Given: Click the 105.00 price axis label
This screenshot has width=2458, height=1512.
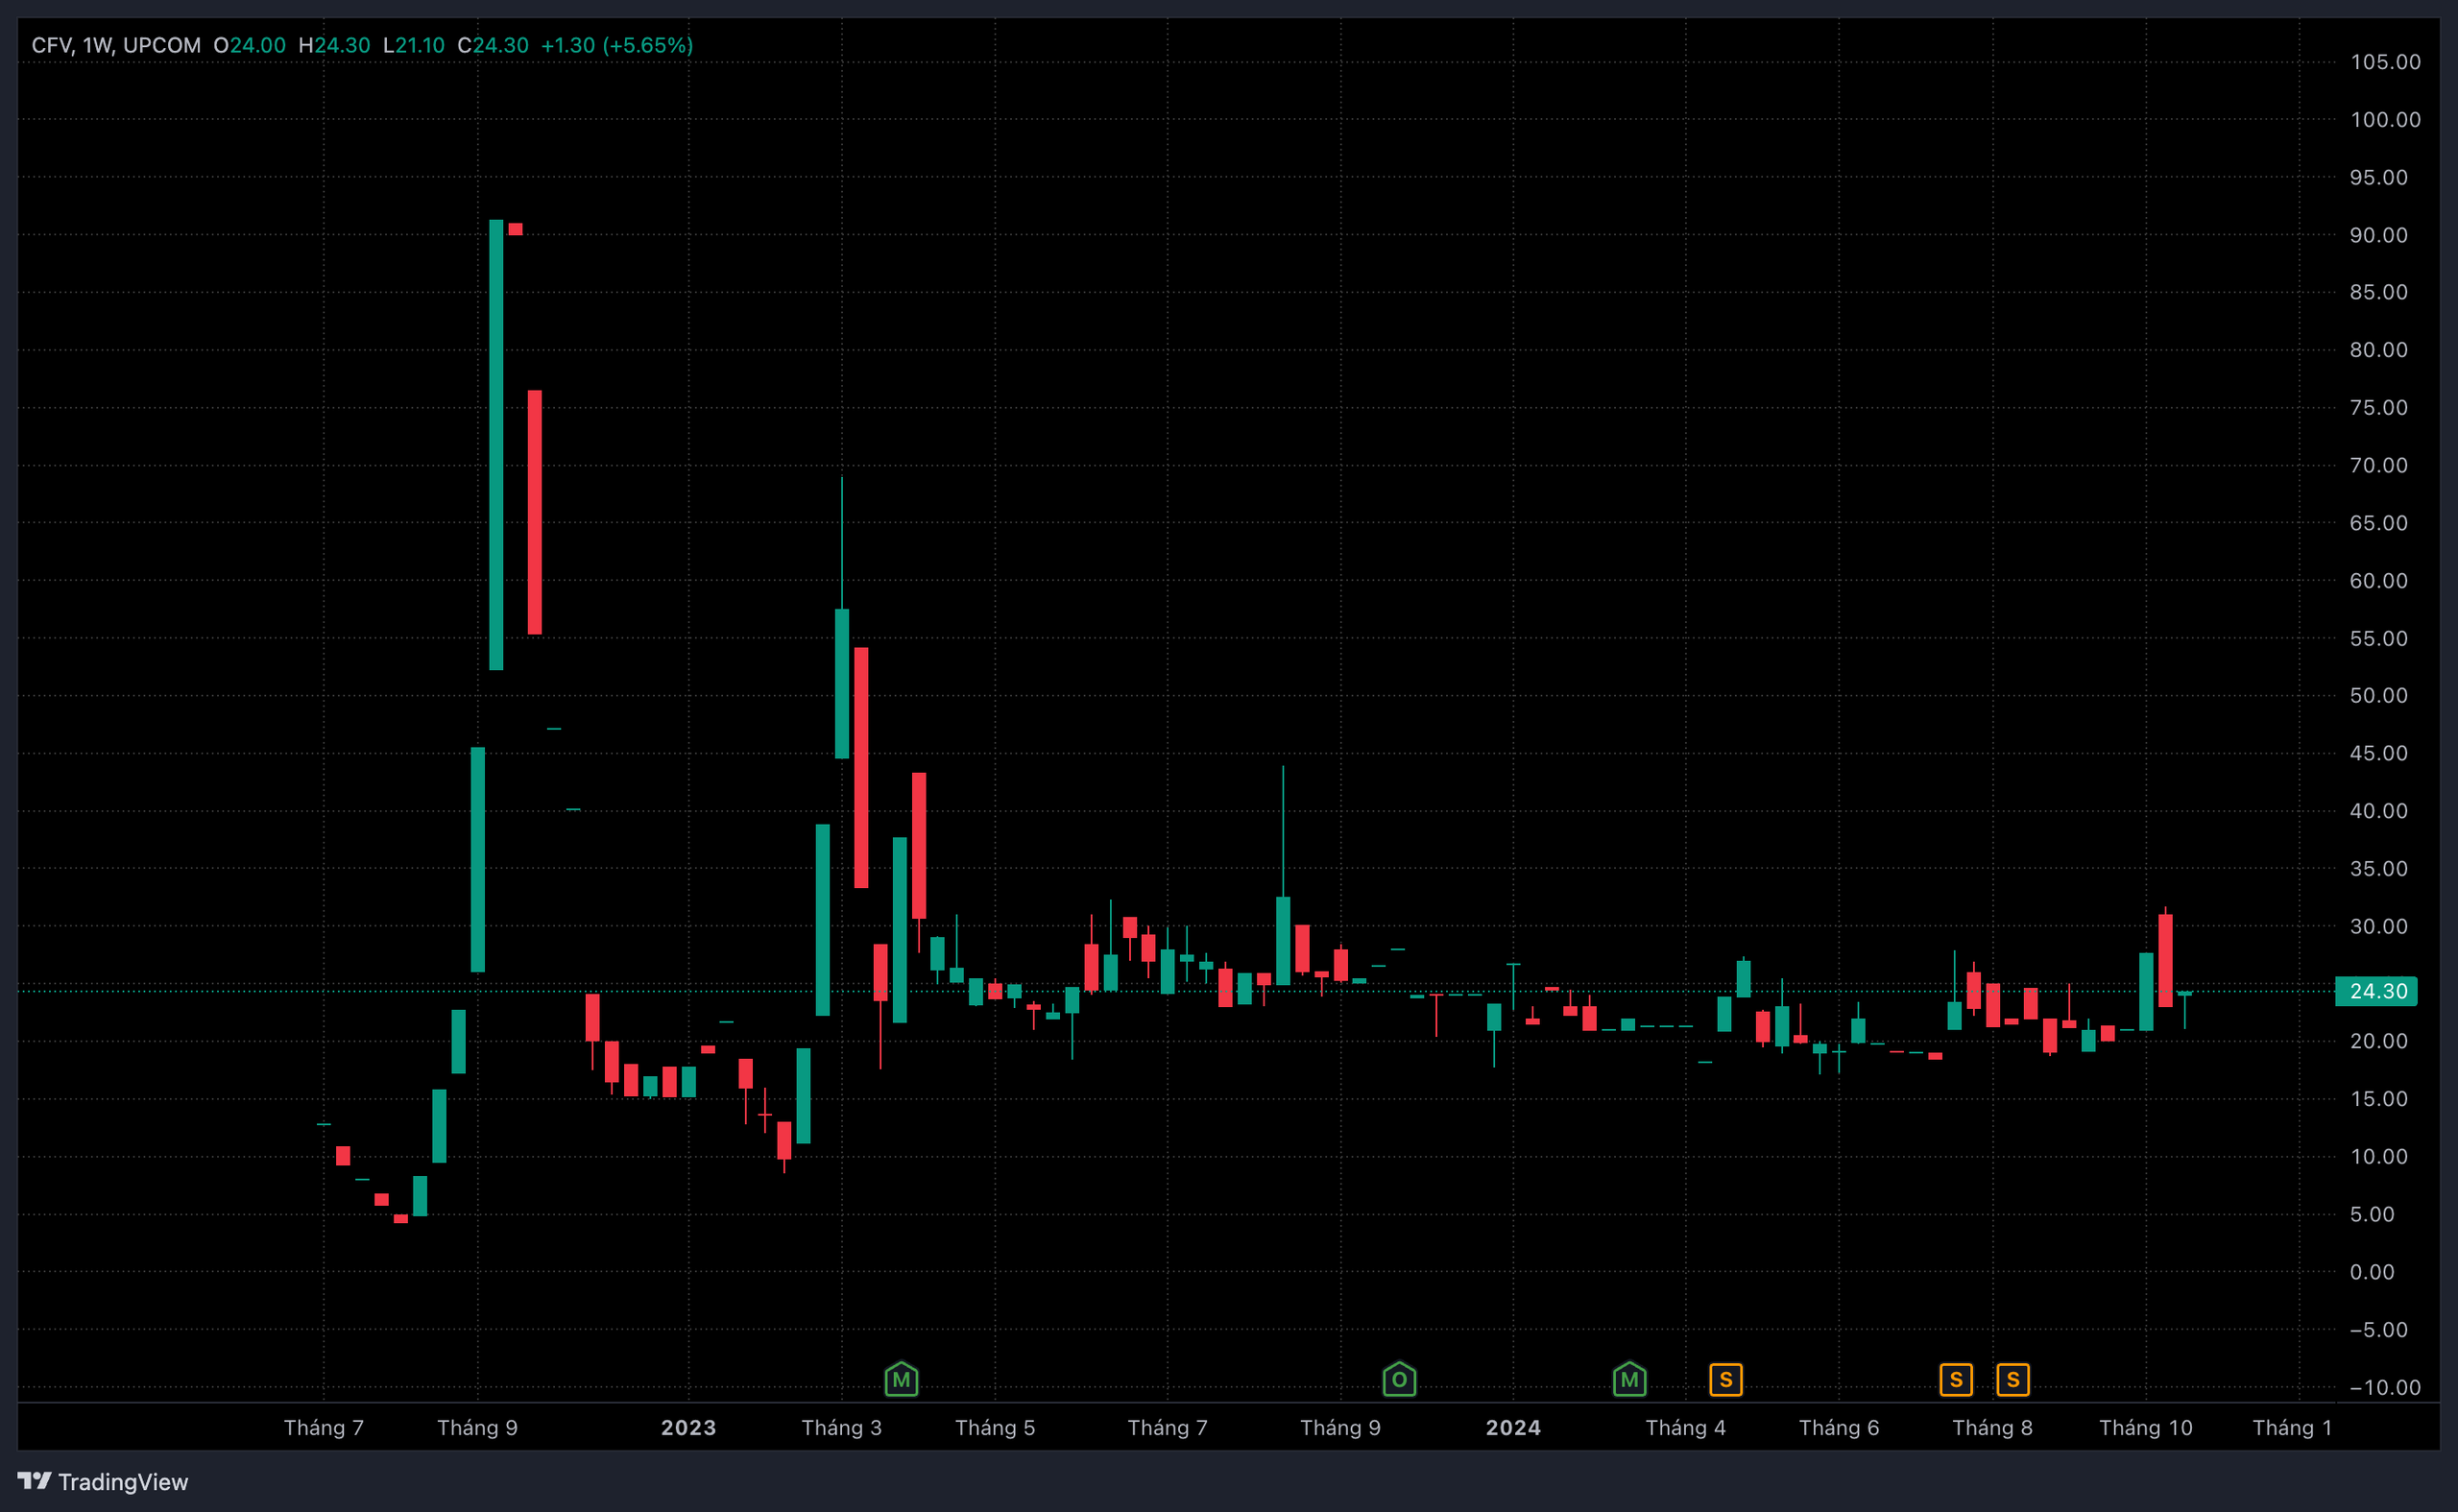Looking at the screenshot, I should 2385,62.
